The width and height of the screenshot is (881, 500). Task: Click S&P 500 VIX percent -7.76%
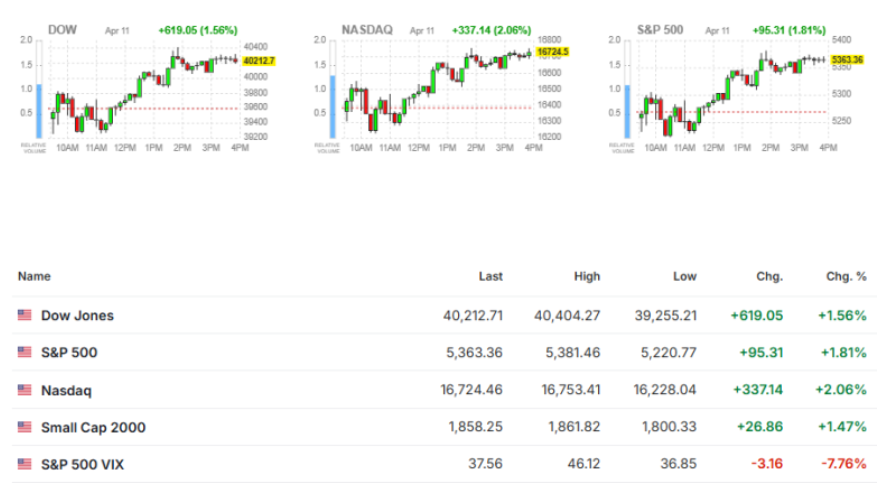[x=844, y=464]
